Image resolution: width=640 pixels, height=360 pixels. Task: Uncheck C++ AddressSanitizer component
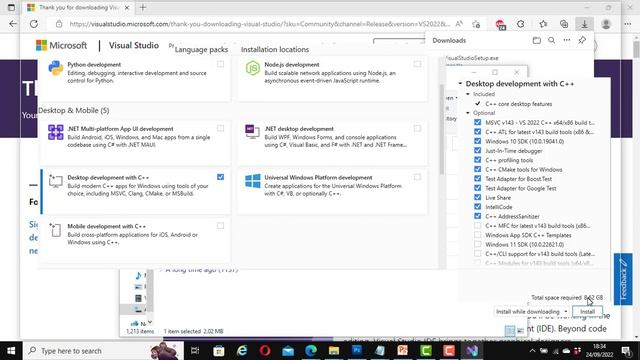tap(478, 216)
